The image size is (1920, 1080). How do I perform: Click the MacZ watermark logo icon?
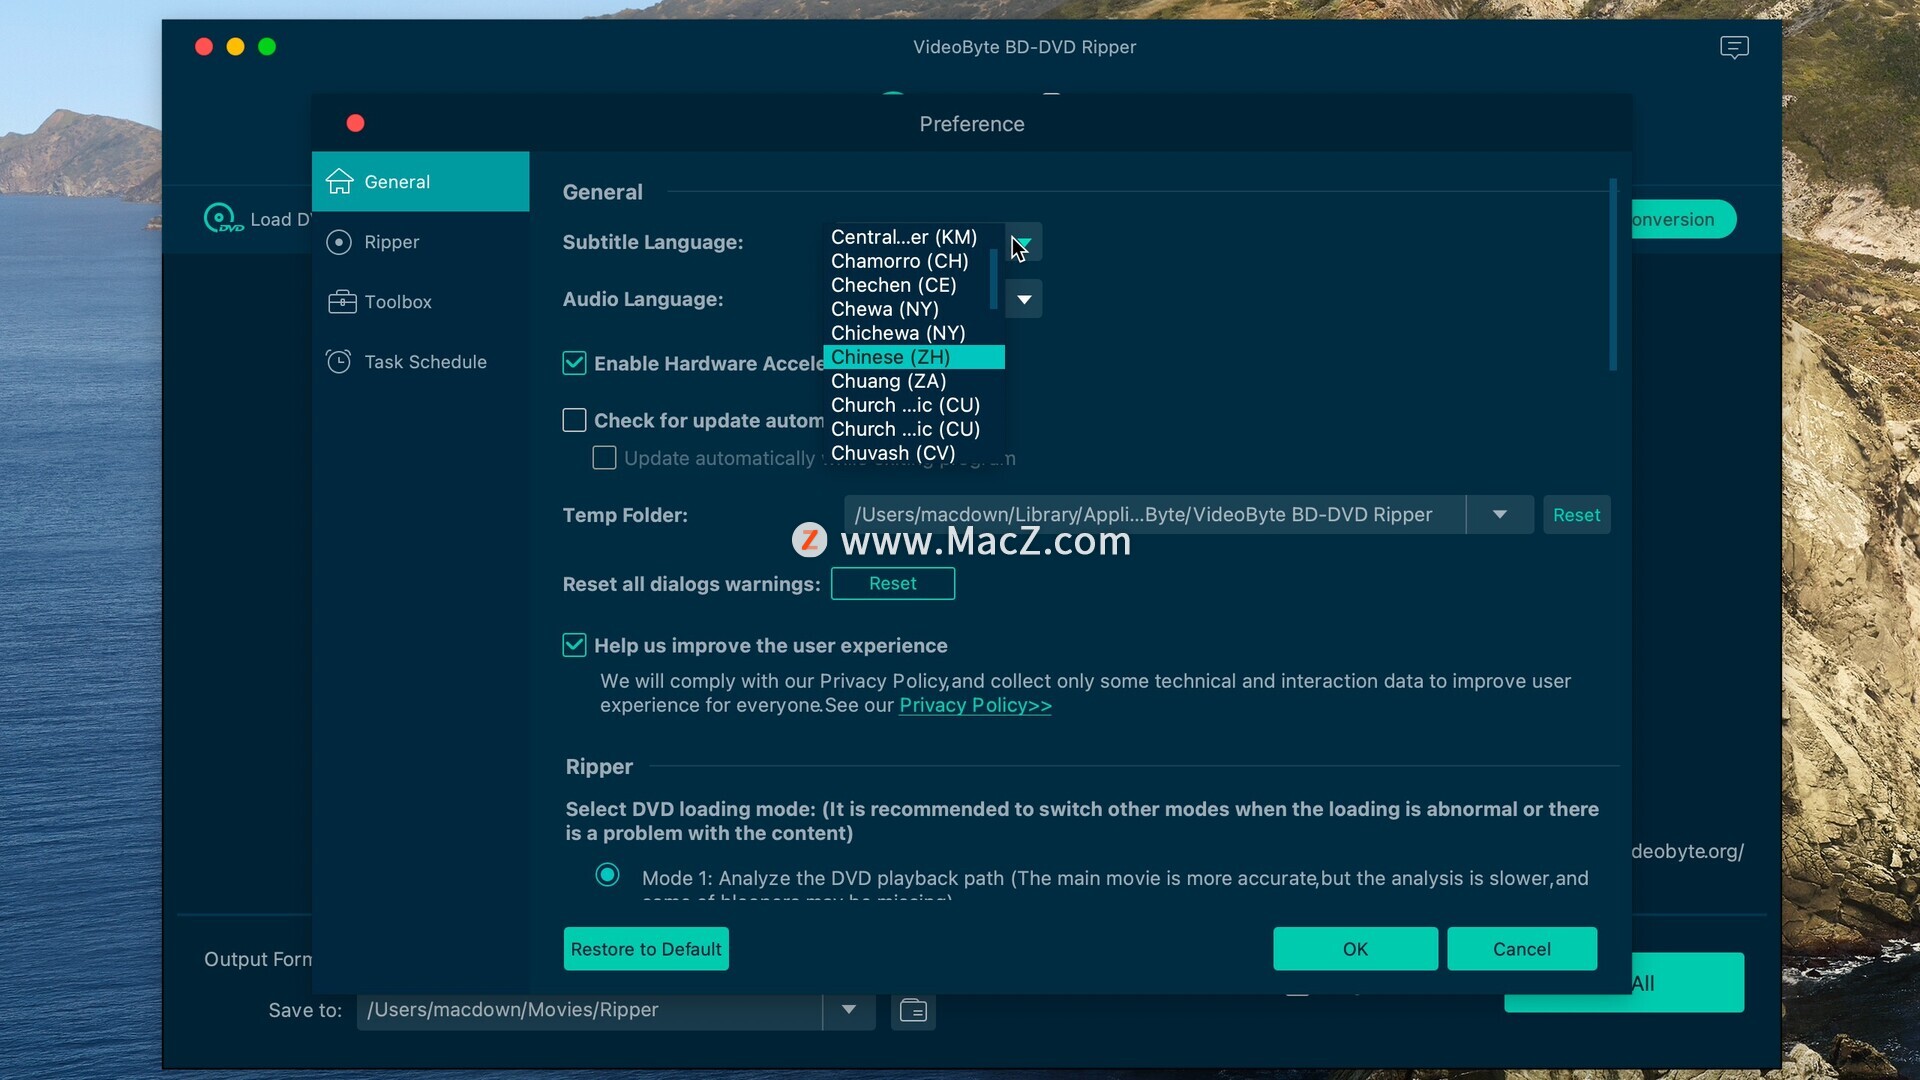pos(809,540)
